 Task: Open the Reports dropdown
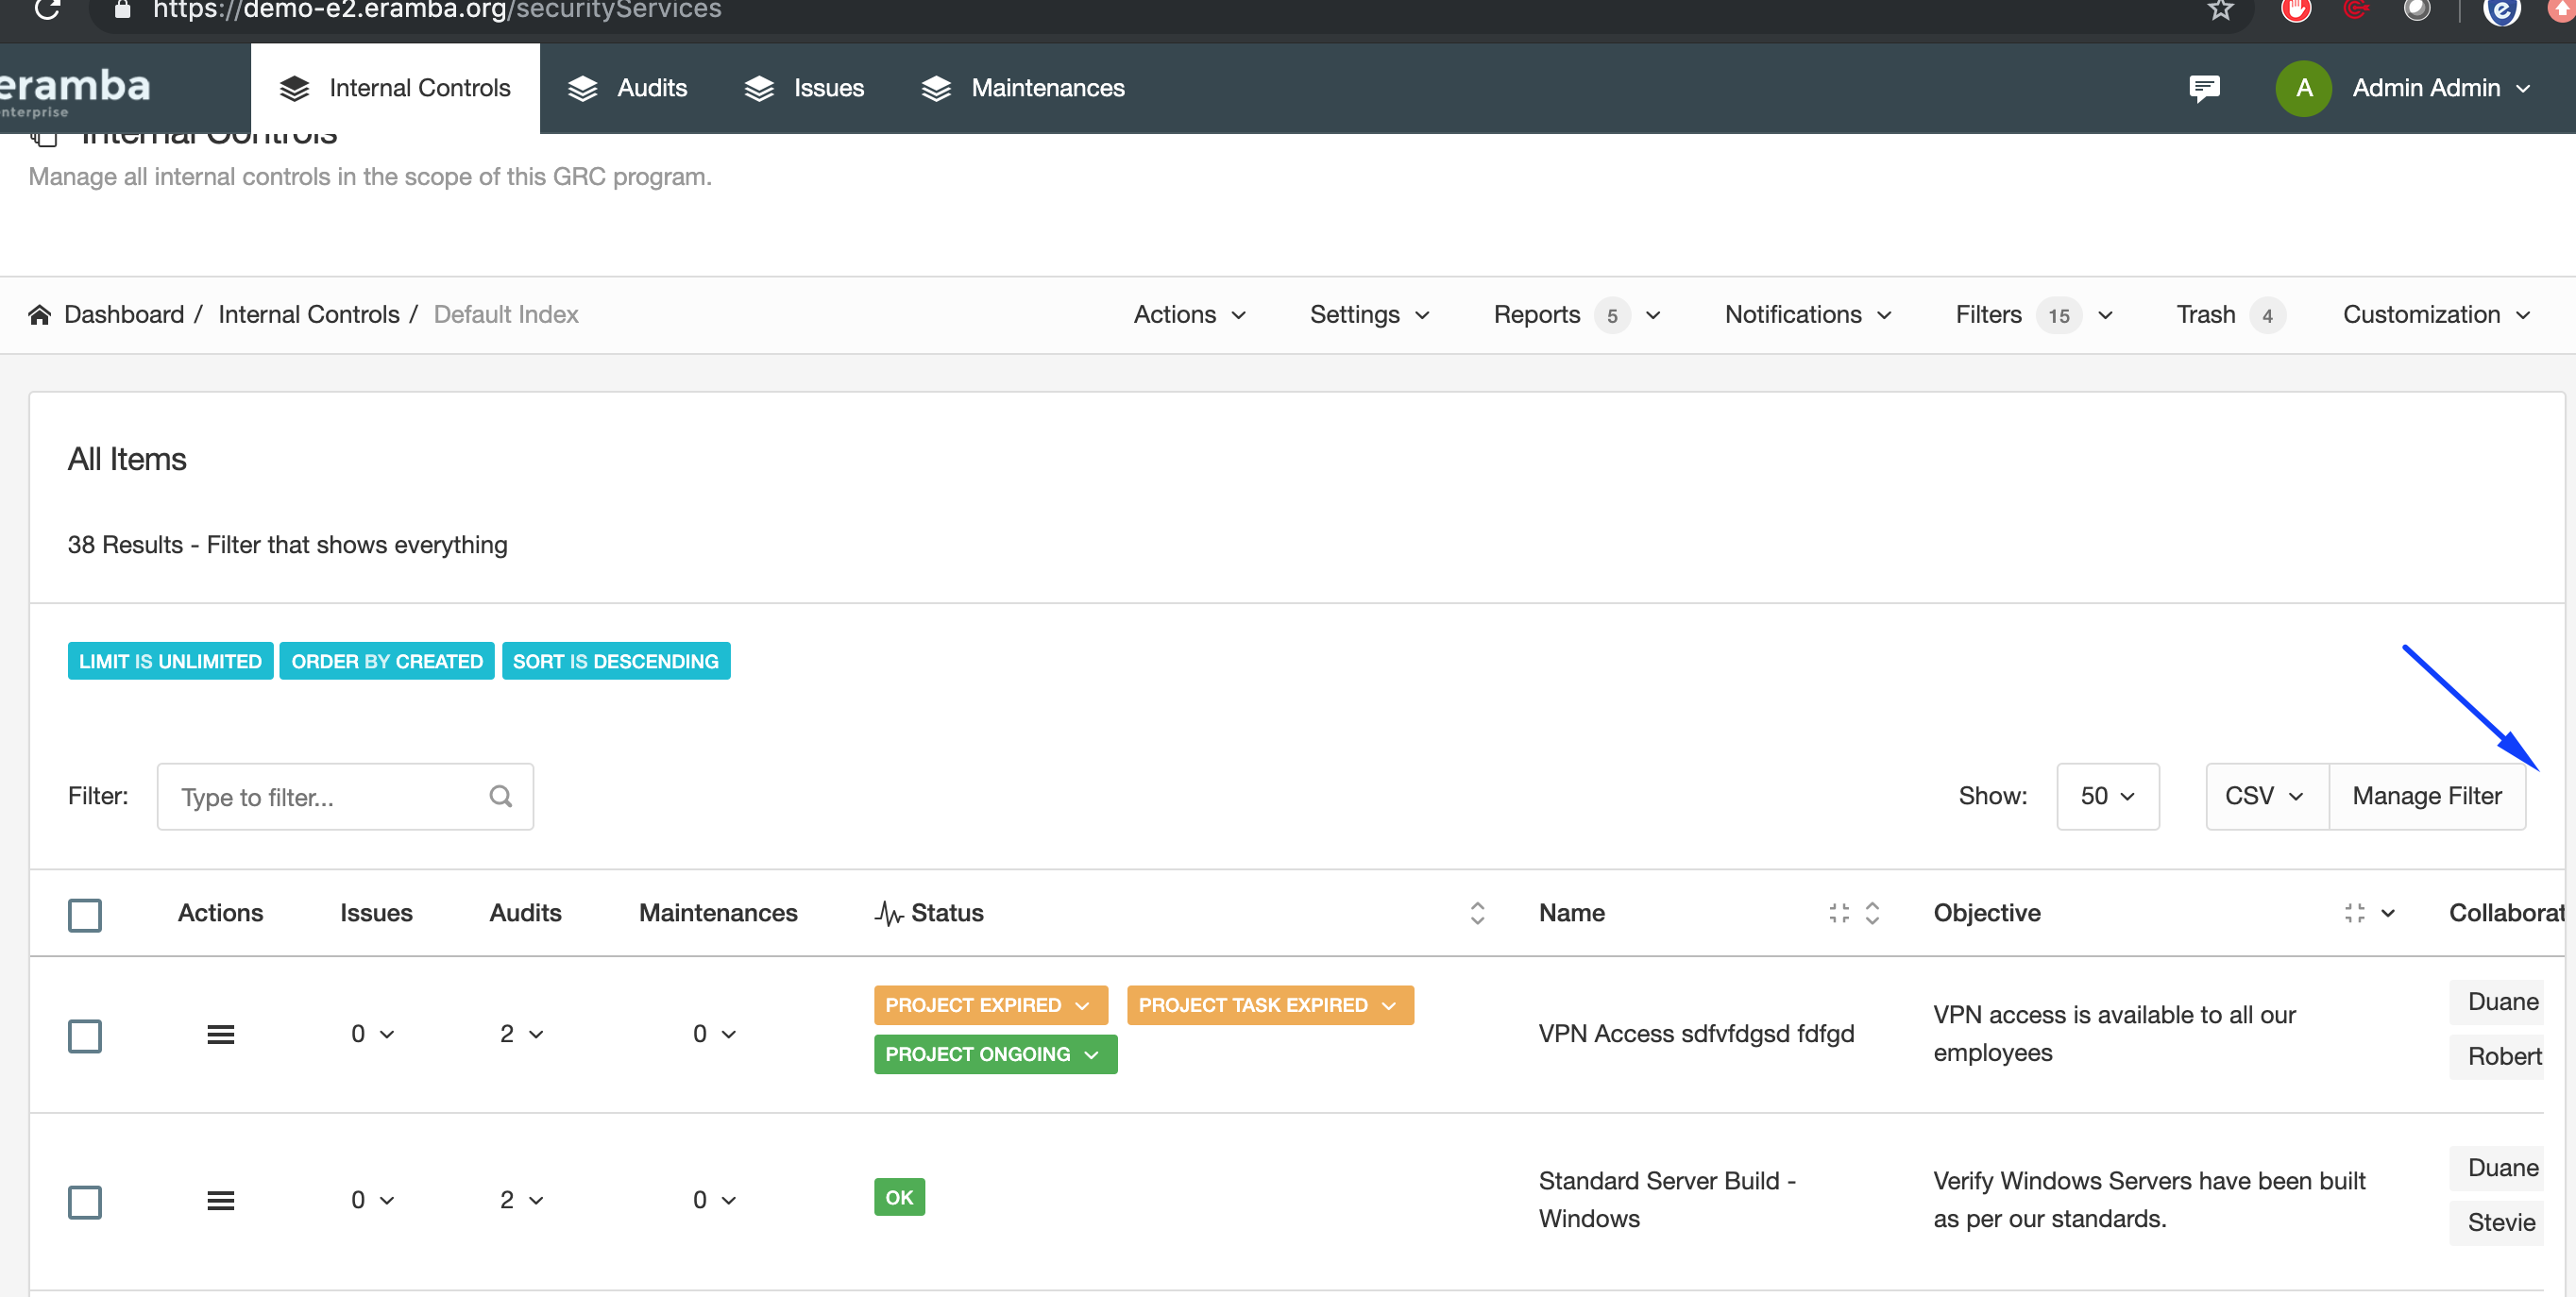tap(1577, 315)
